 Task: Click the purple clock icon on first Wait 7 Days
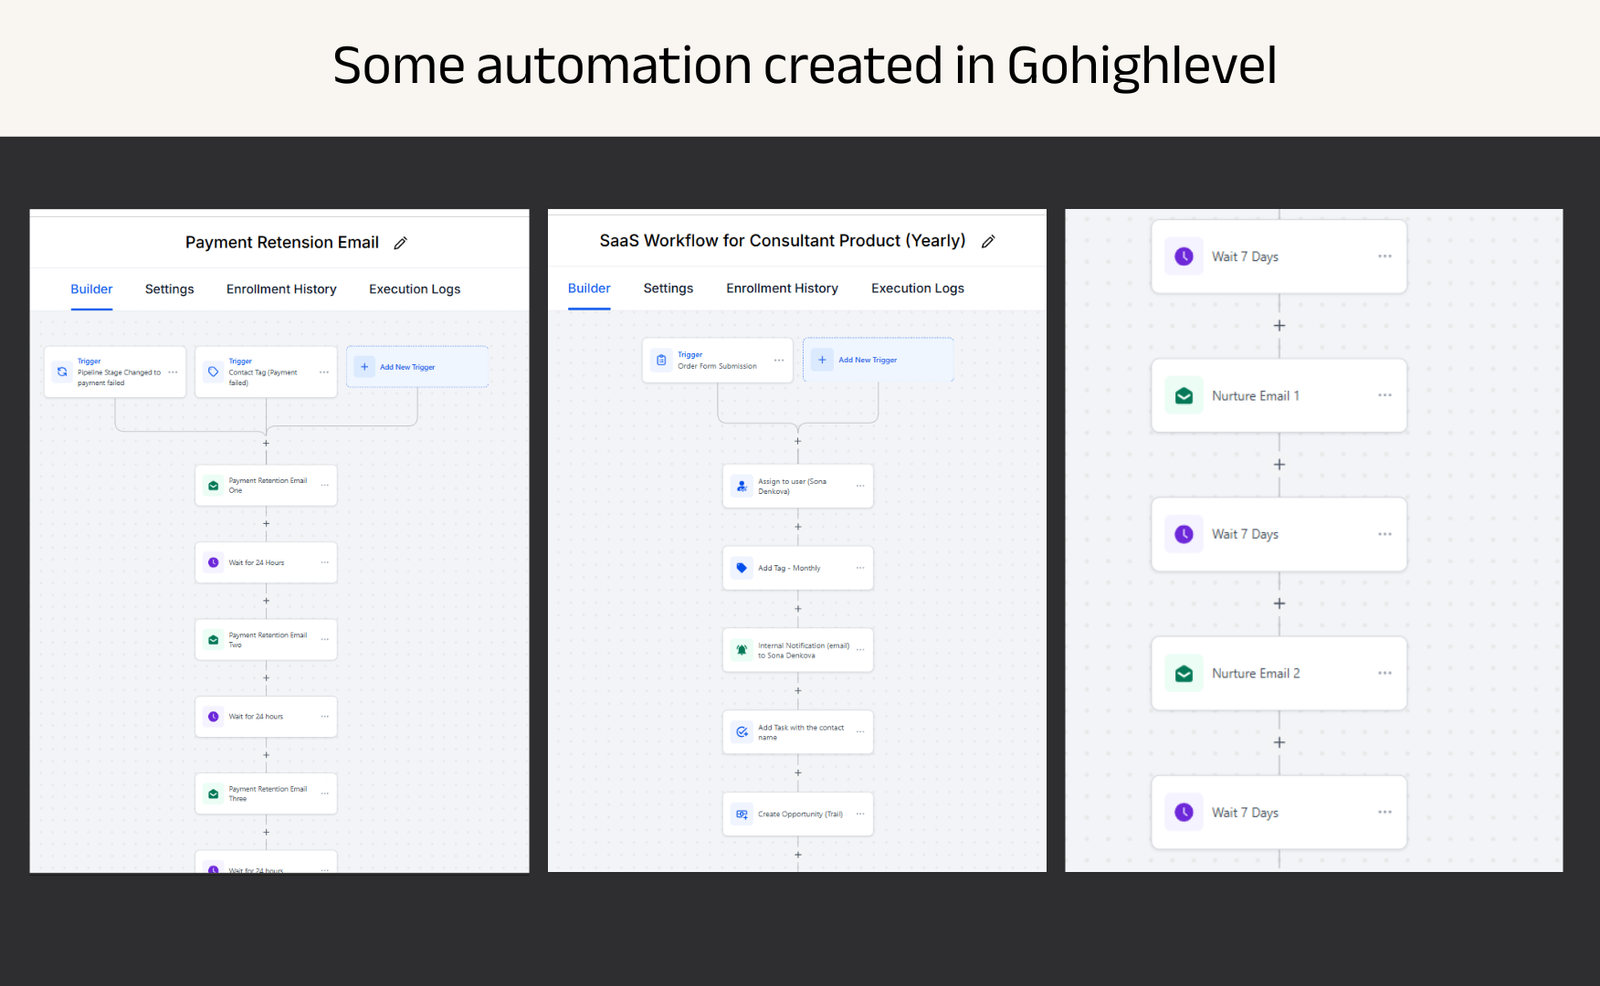[x=1184, y=257]
